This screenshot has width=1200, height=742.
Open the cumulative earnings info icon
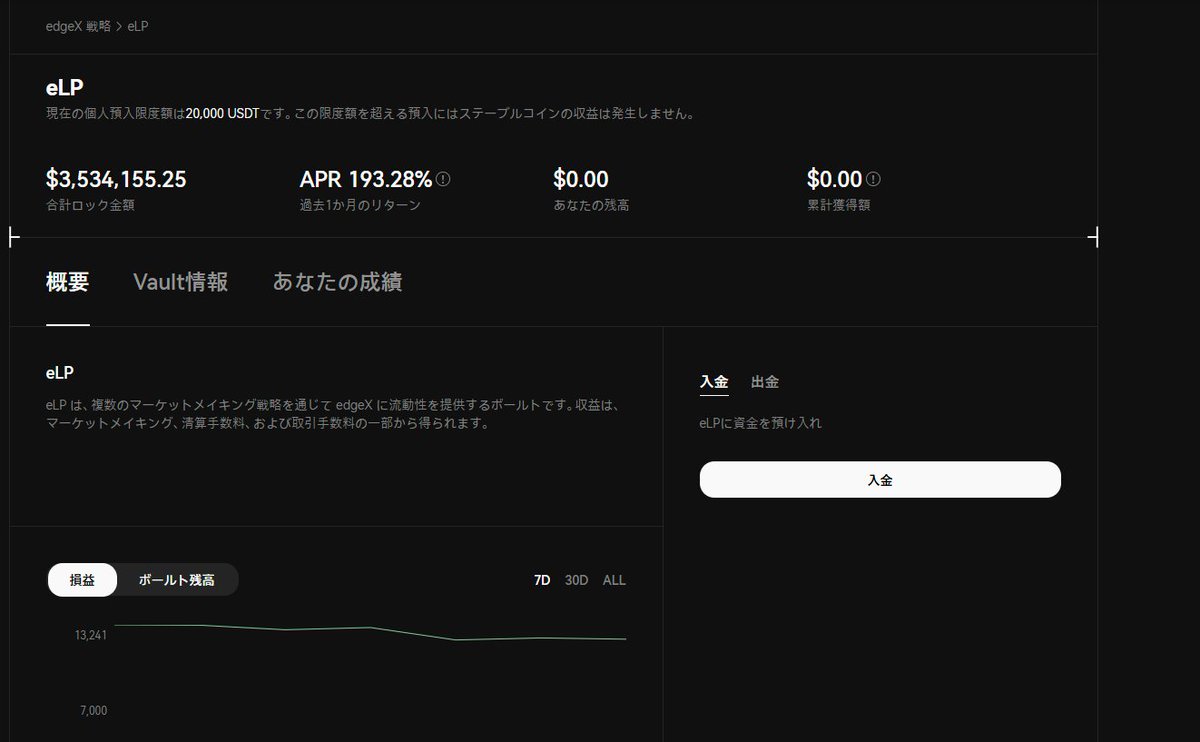pyautogui.click(x=873, y=179)
